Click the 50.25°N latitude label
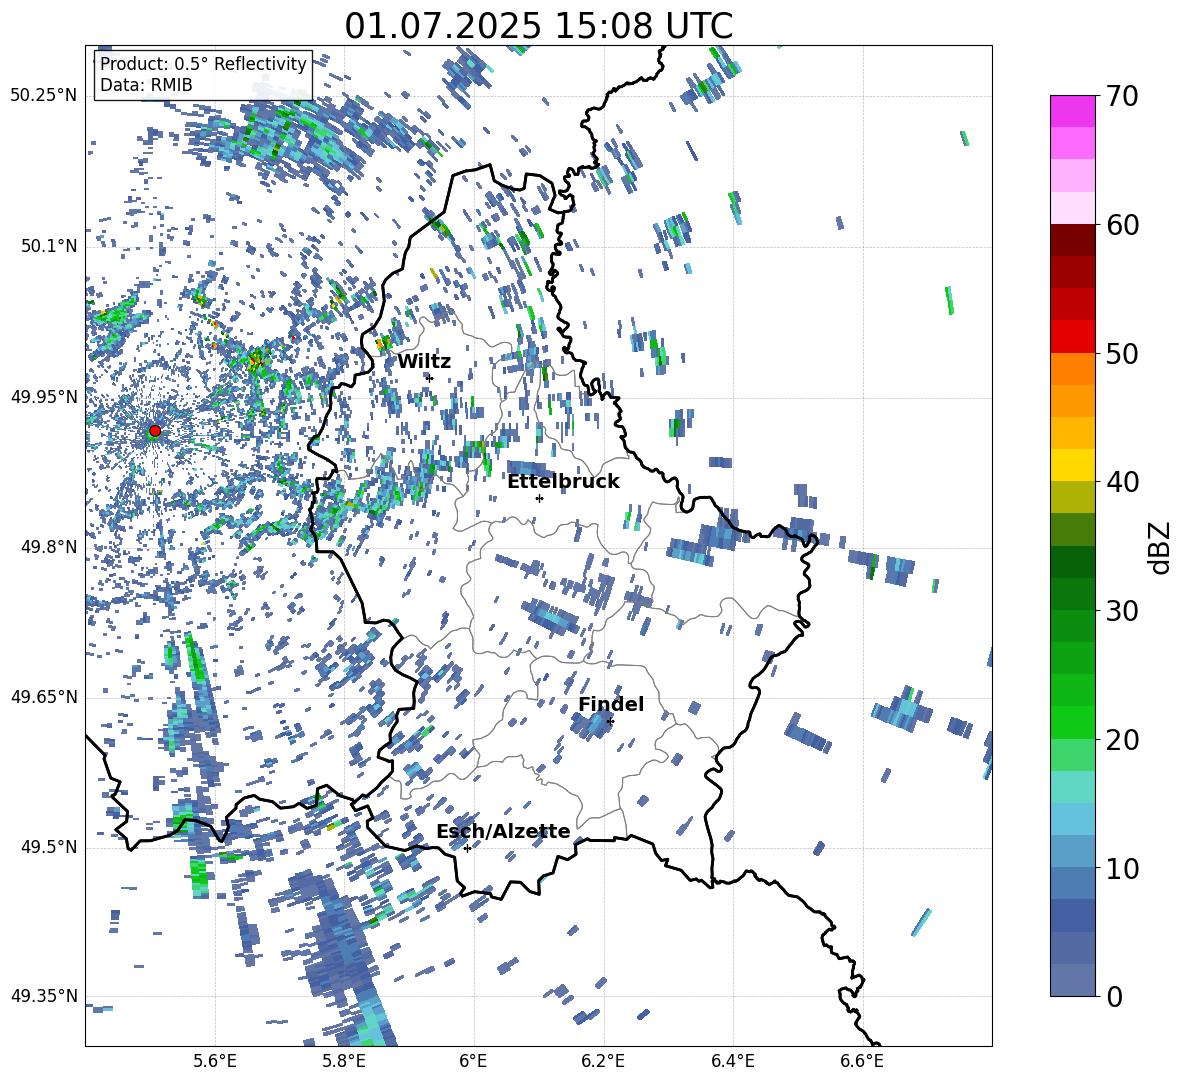Image resolution: width=1184 pixels, height=1081 pixels. coord(44,96)
